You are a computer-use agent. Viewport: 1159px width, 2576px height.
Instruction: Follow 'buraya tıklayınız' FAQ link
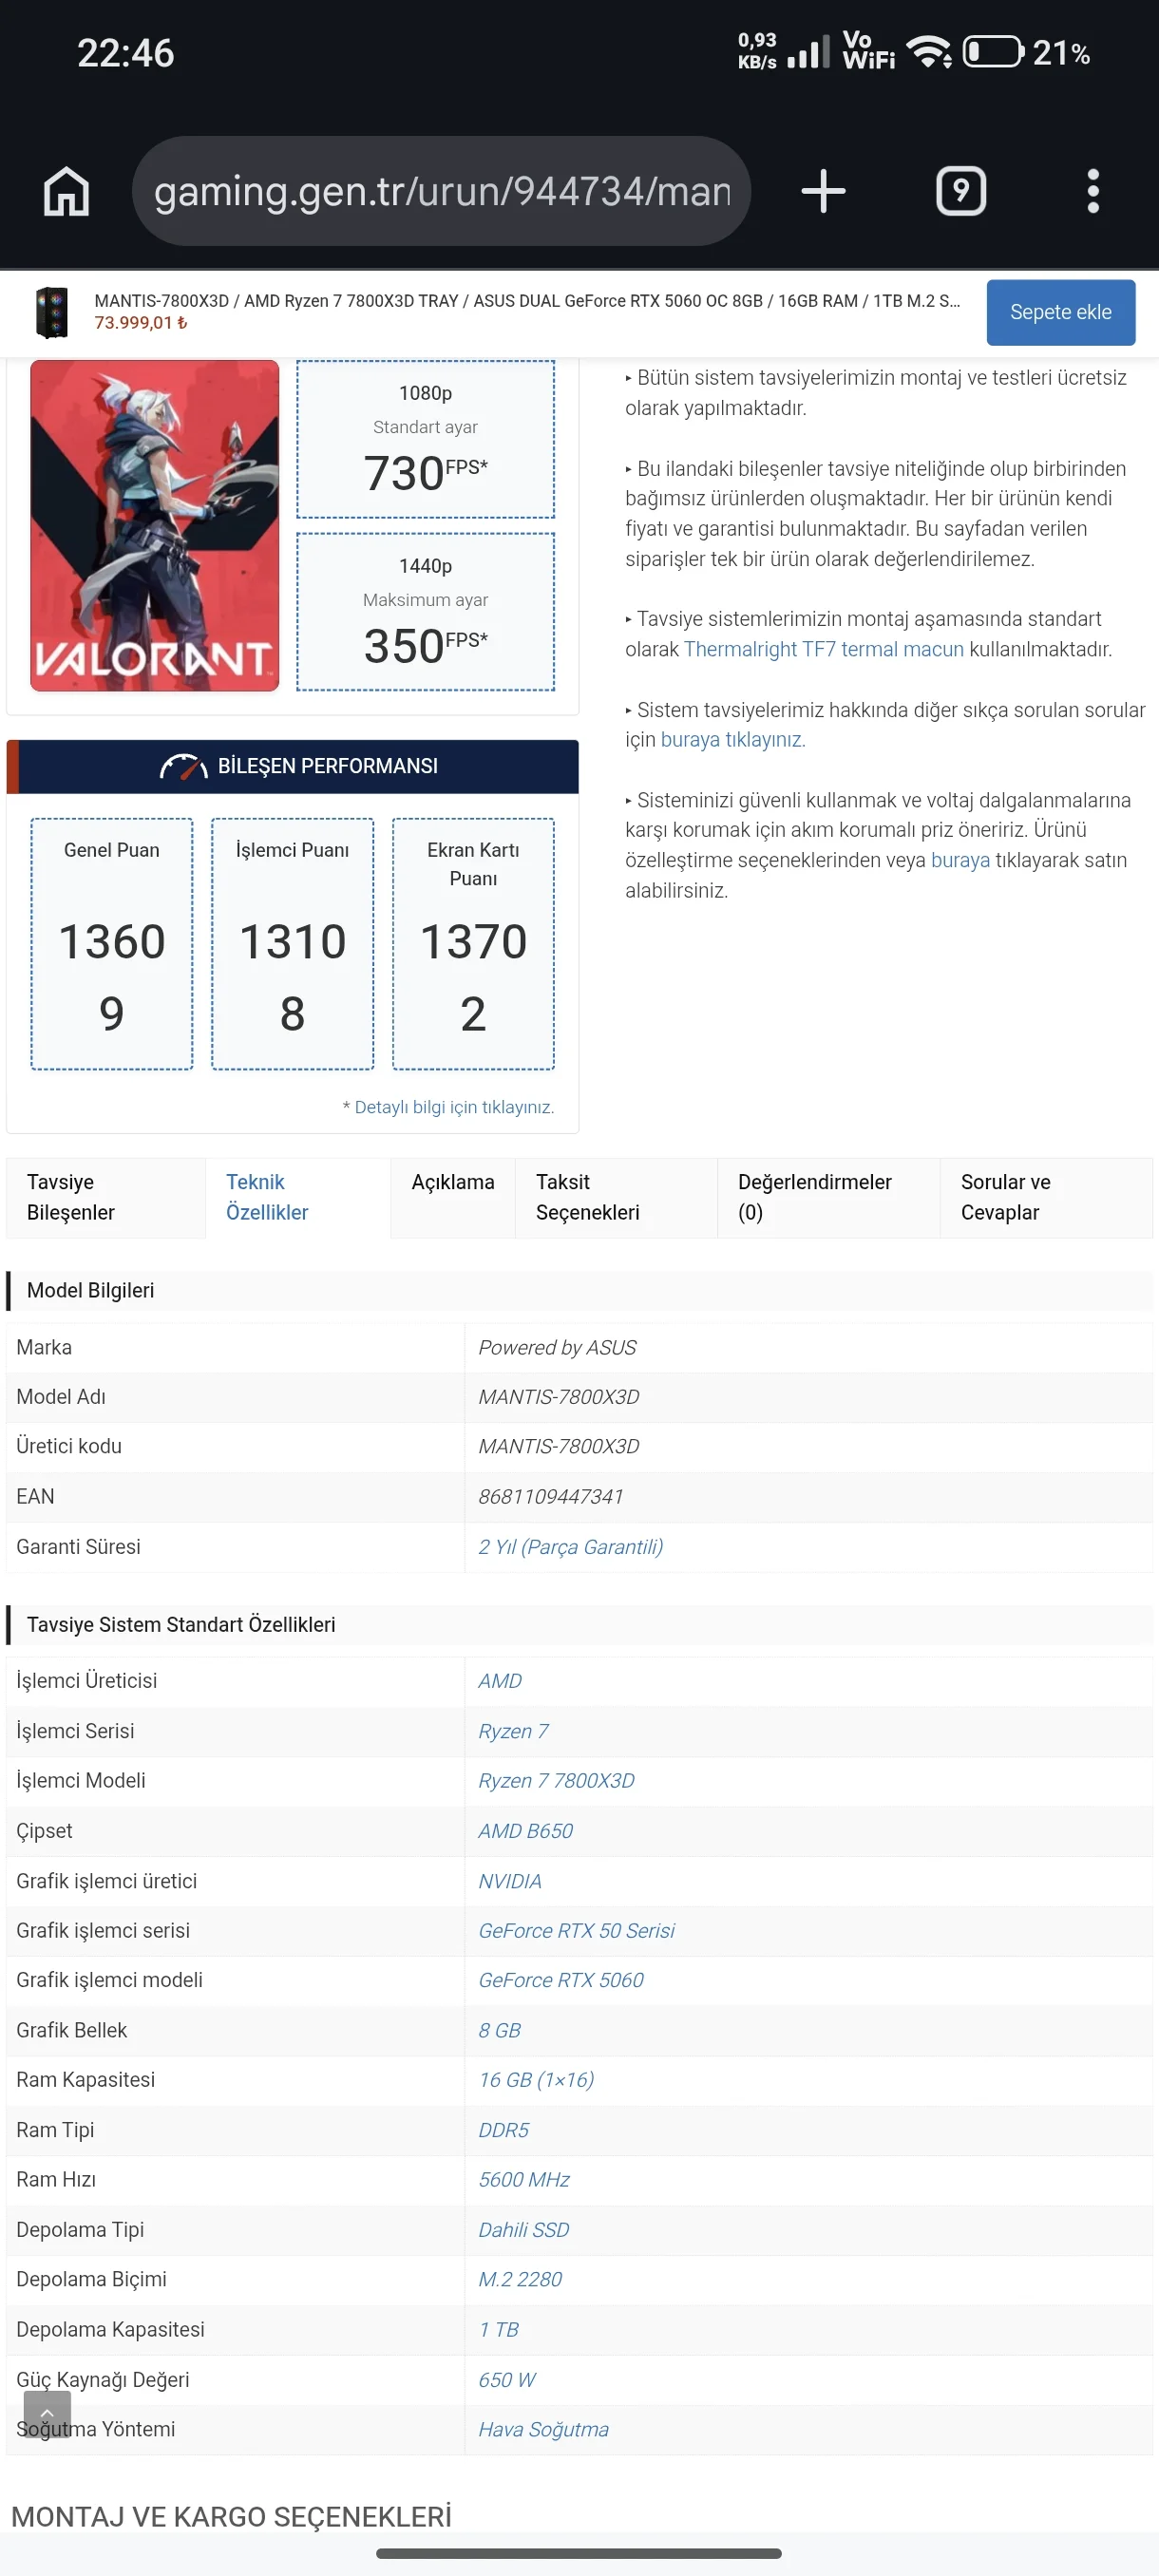point(732,739)
